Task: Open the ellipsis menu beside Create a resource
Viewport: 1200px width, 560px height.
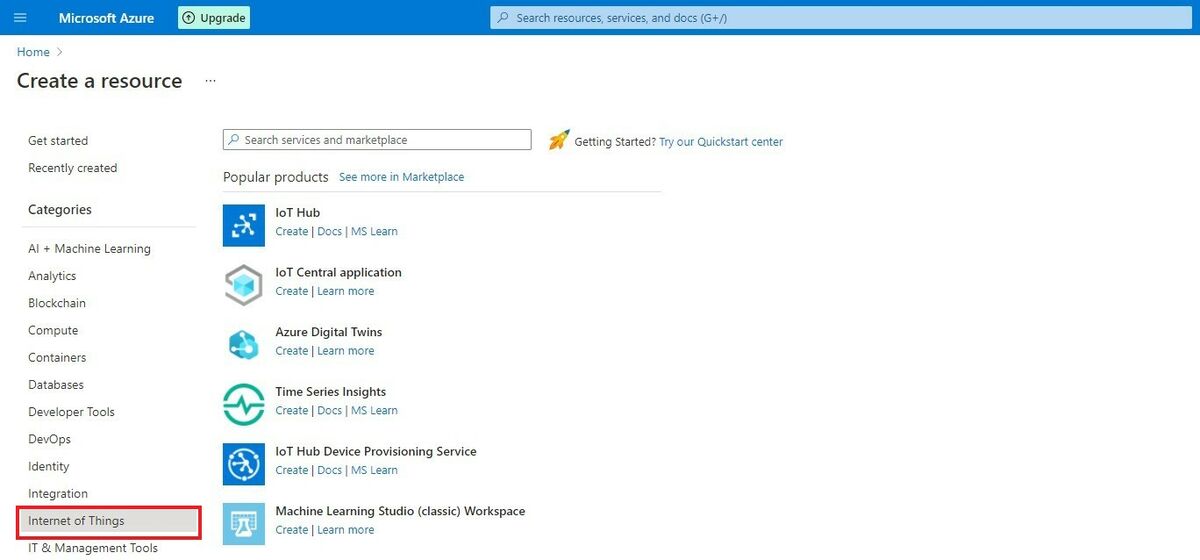Action: pyautogui.click(x=210, y=81)
